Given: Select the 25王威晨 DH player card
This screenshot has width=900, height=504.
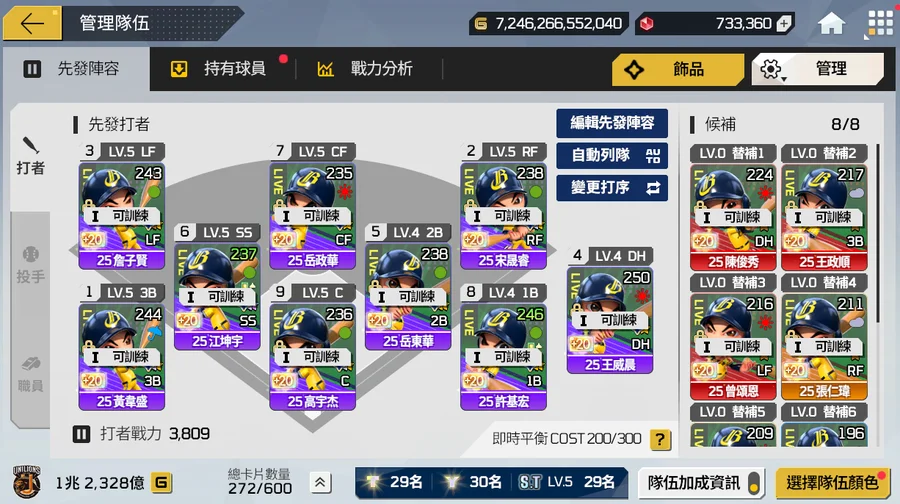Looking at the screenshot, I should click(610, 320).
